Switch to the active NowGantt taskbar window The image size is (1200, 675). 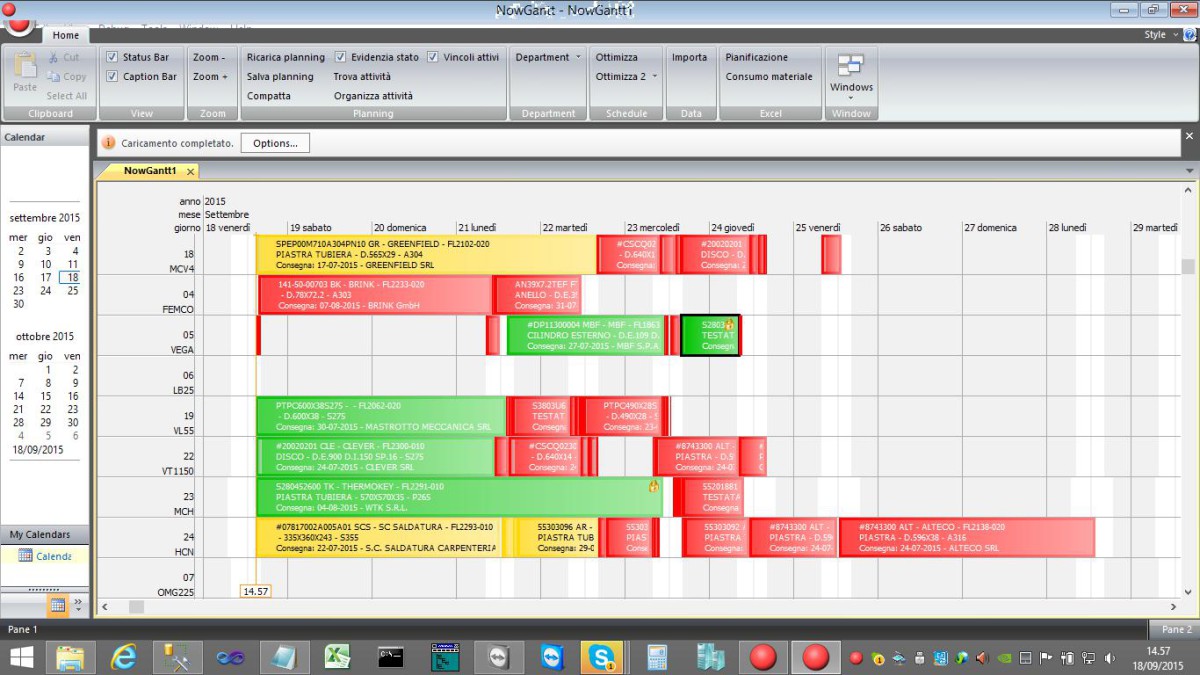tap(816, 657)
